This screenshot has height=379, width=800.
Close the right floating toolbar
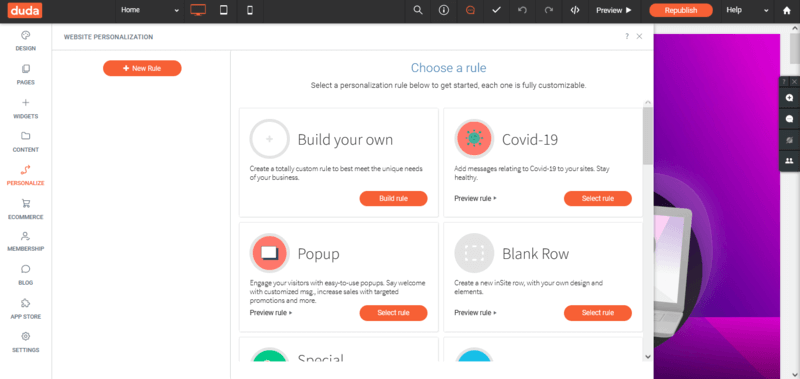(x=794, y=82)
